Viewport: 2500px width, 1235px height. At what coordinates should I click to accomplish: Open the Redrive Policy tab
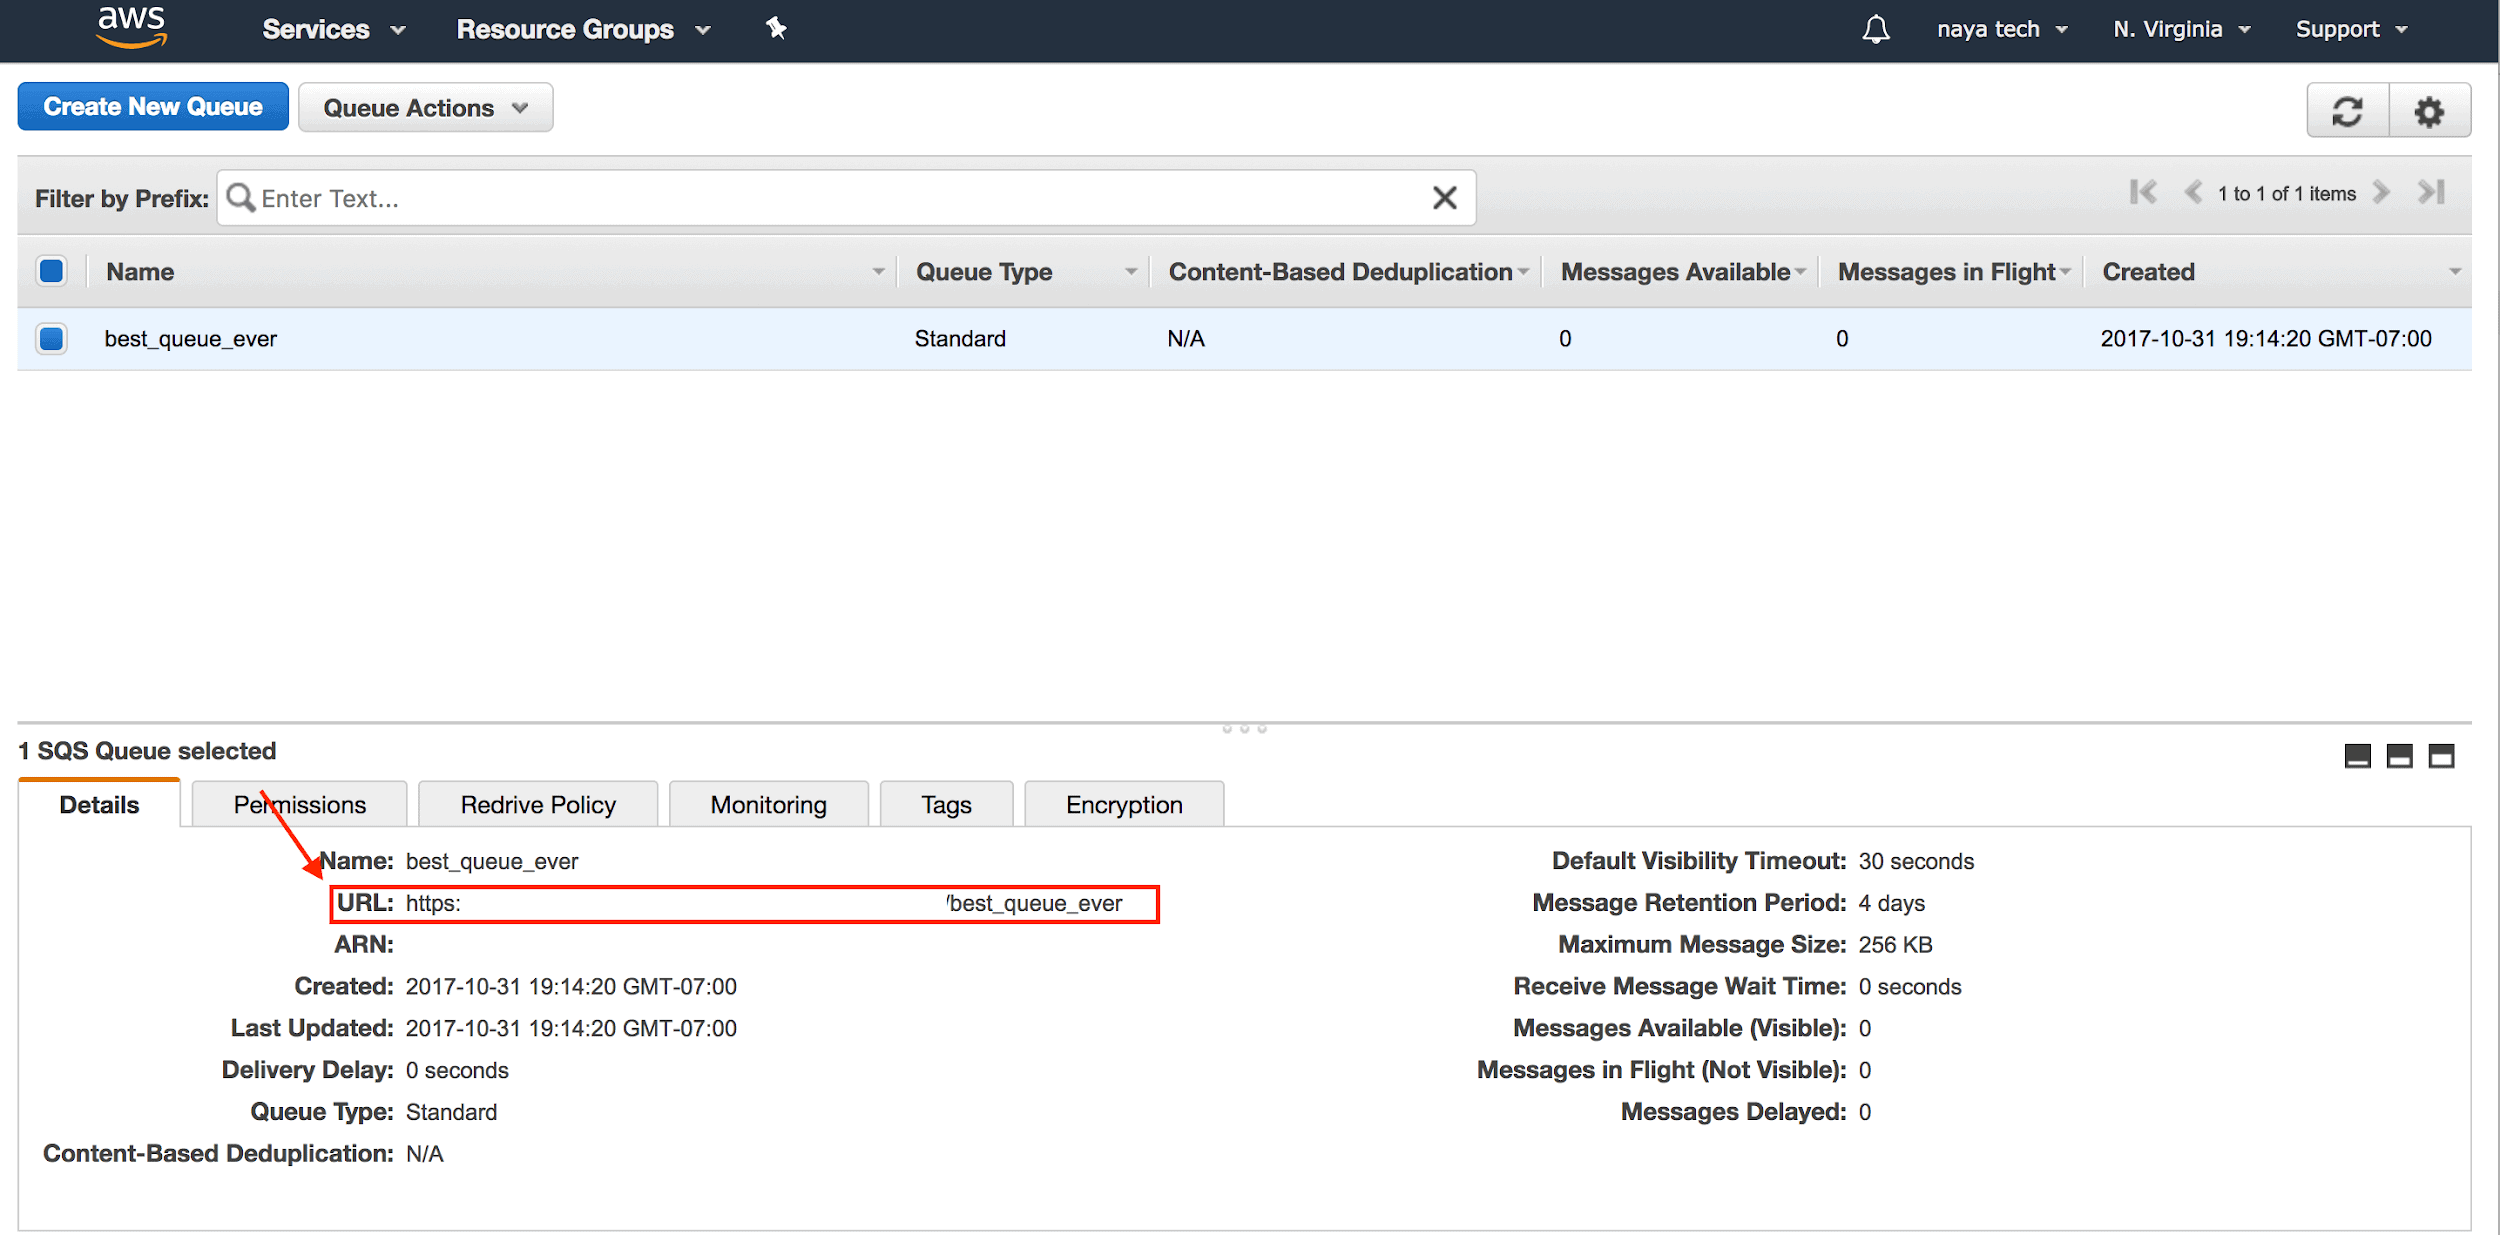[x=538, y=804]
